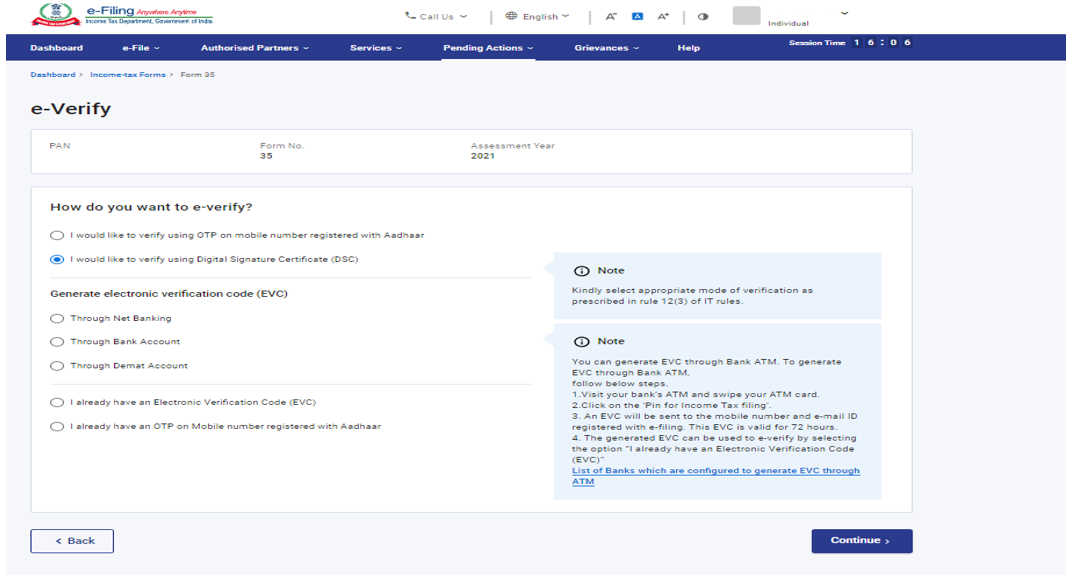
Task: Click the Continue button
Action: [x=861, y=541]
